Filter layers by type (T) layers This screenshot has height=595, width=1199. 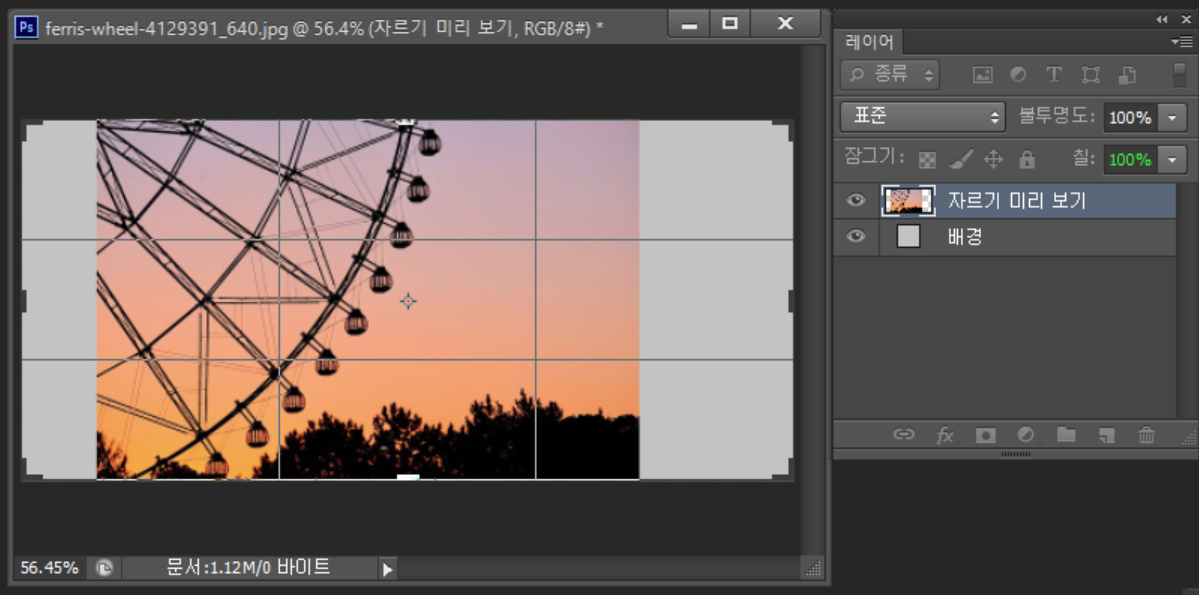pyautogui.click(x=1054, y=75)
